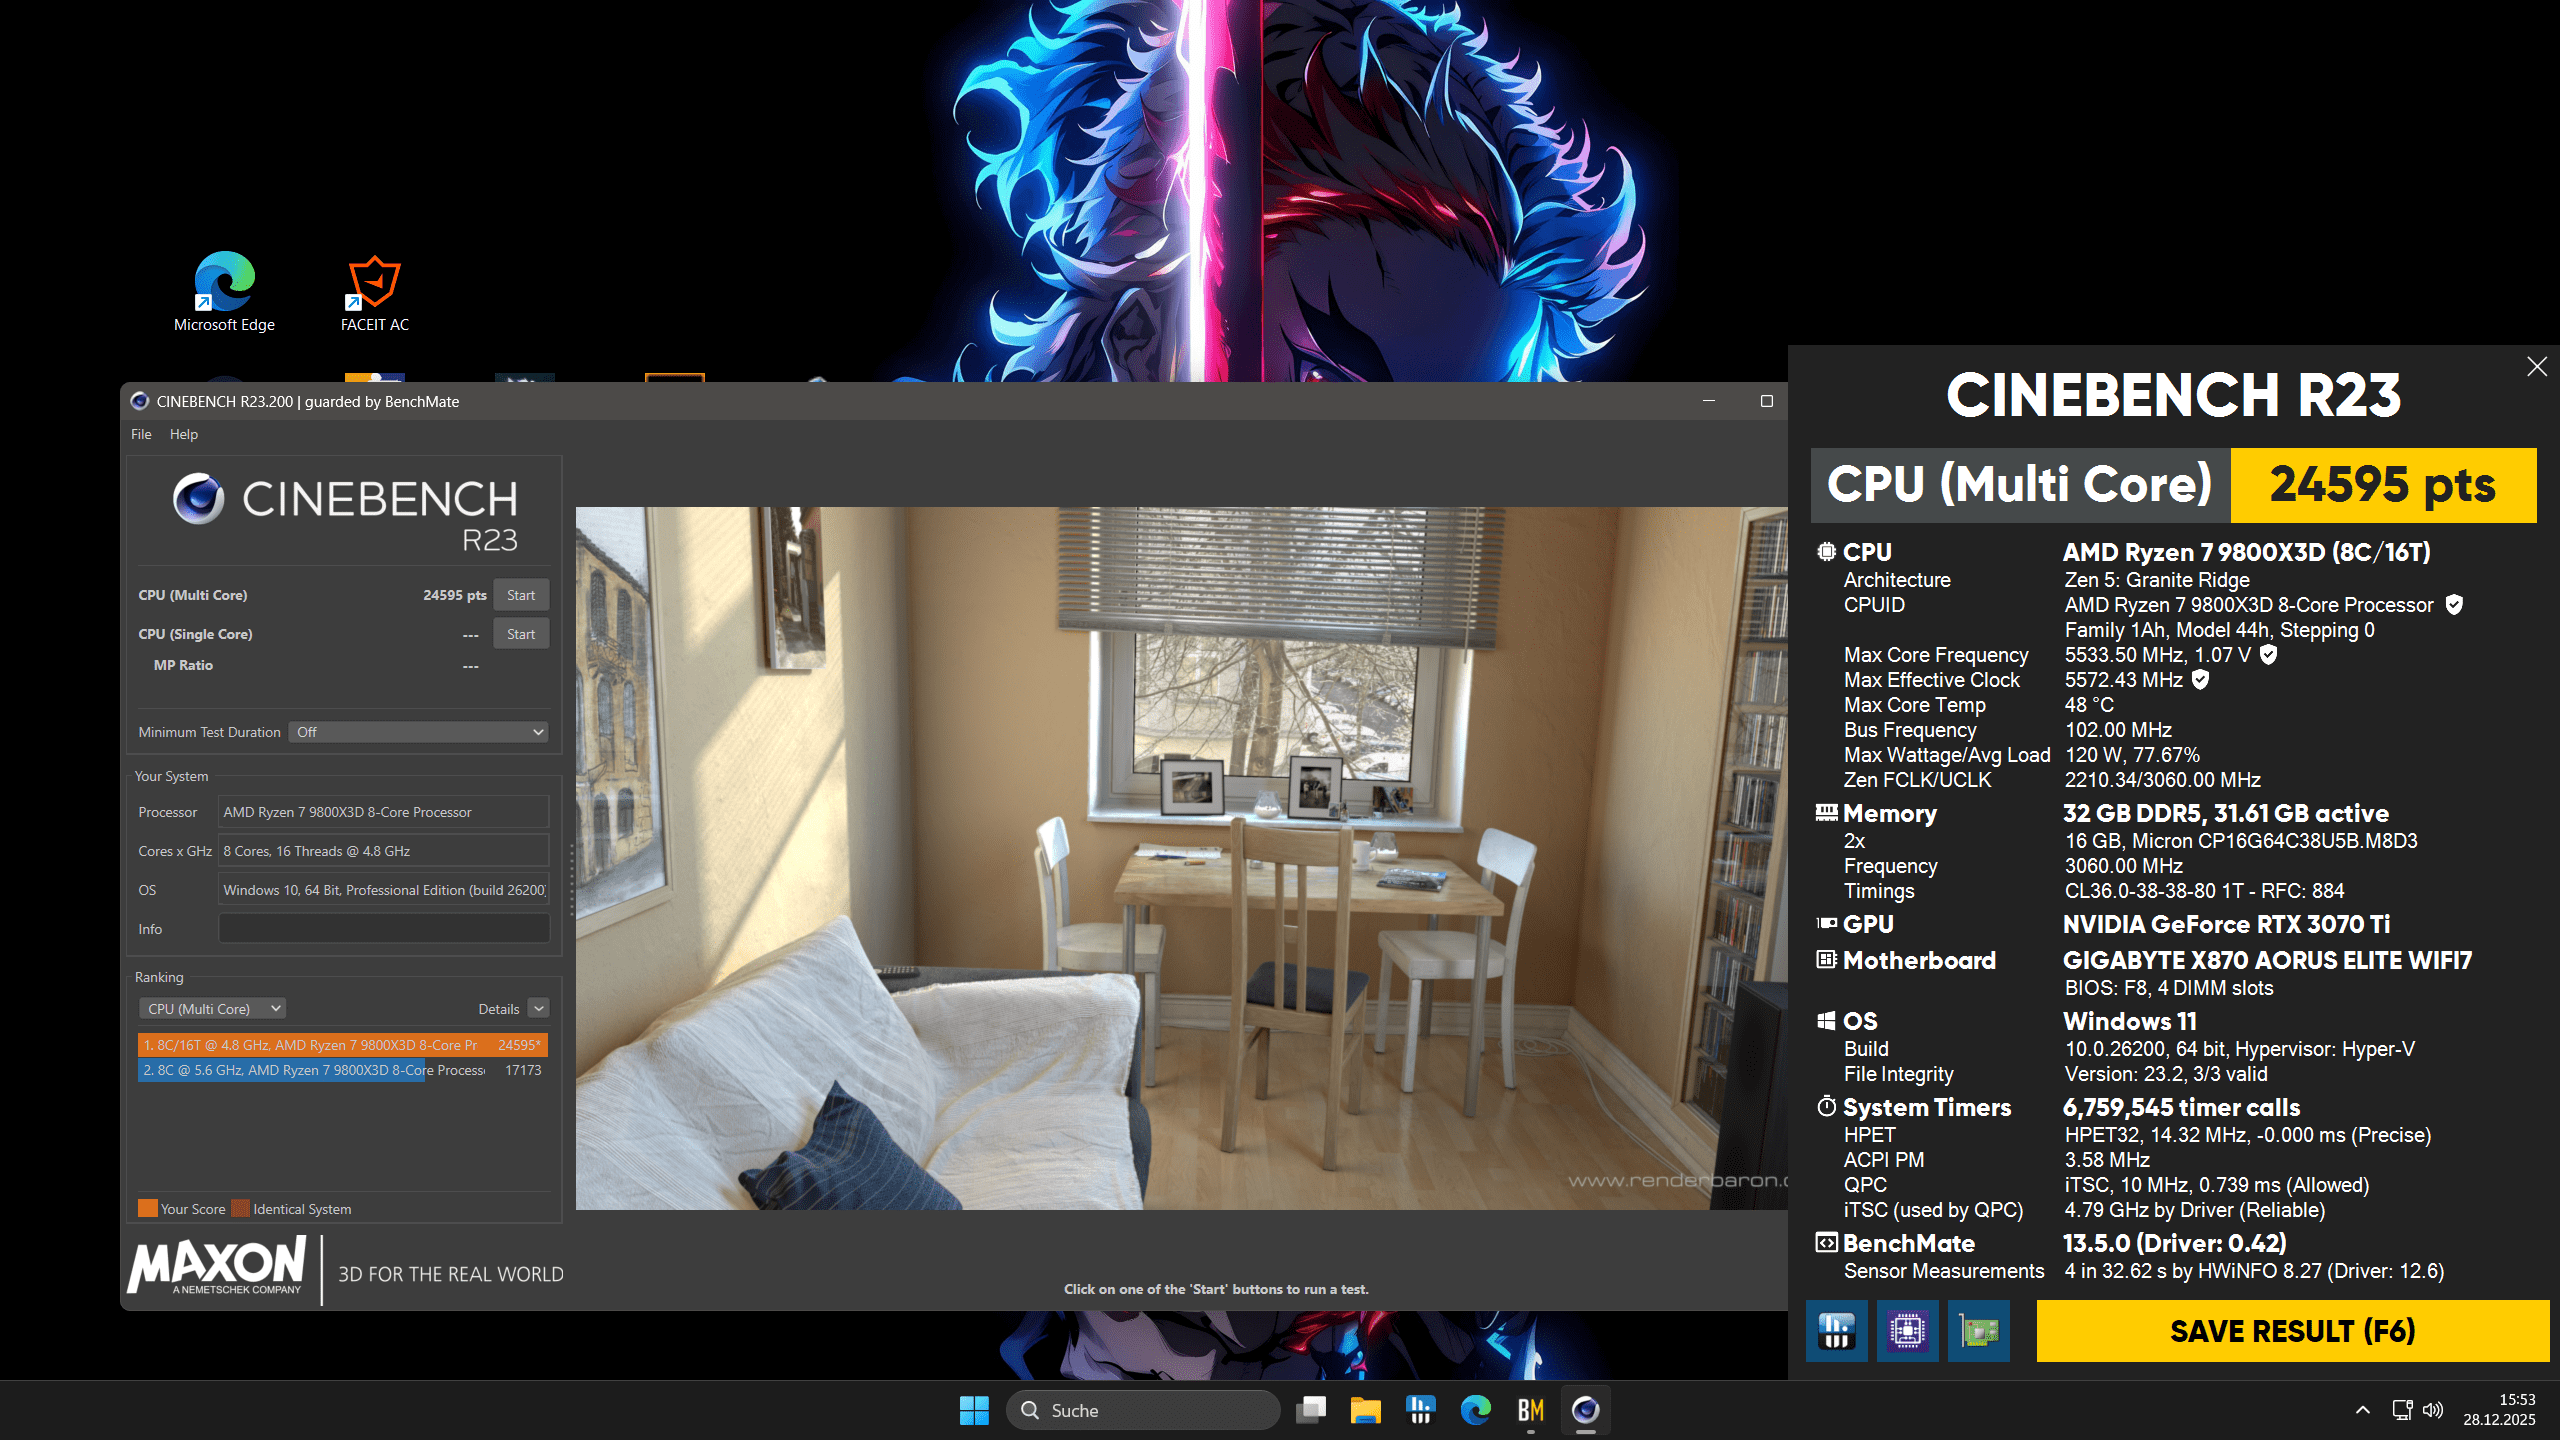Open the File menu
This screenshot has width=2560, height=1440.
pyautogui.click(x=140, y=434)
